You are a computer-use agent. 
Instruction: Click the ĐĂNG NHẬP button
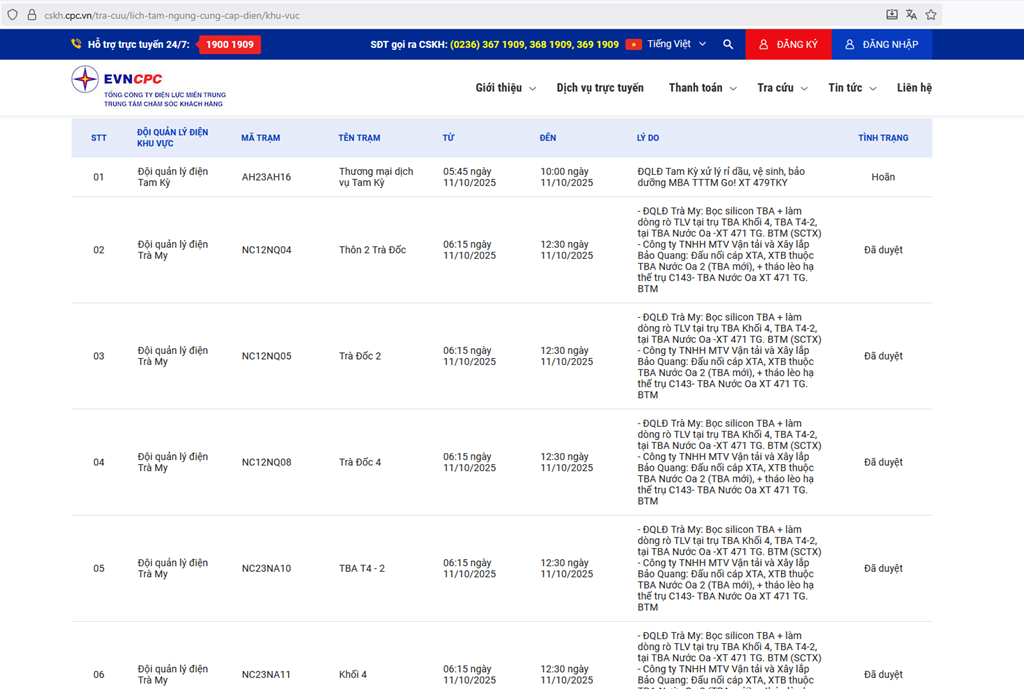point(881,44)
